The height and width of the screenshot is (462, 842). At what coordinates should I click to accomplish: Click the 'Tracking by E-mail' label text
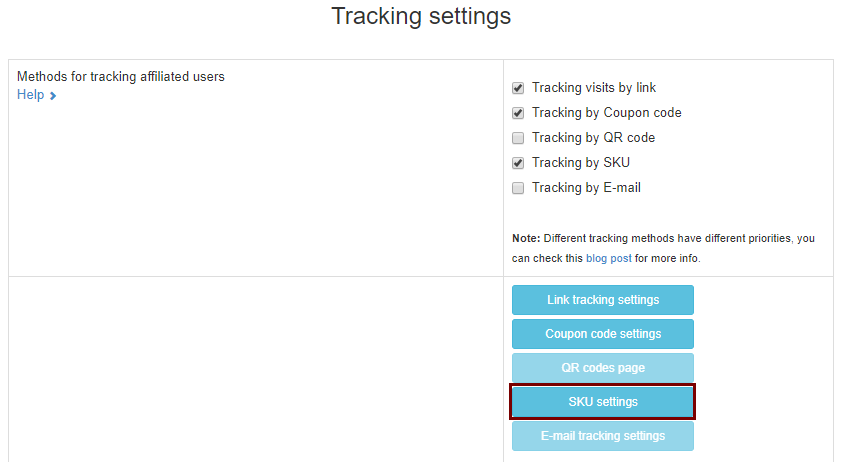tap(586, 187)
